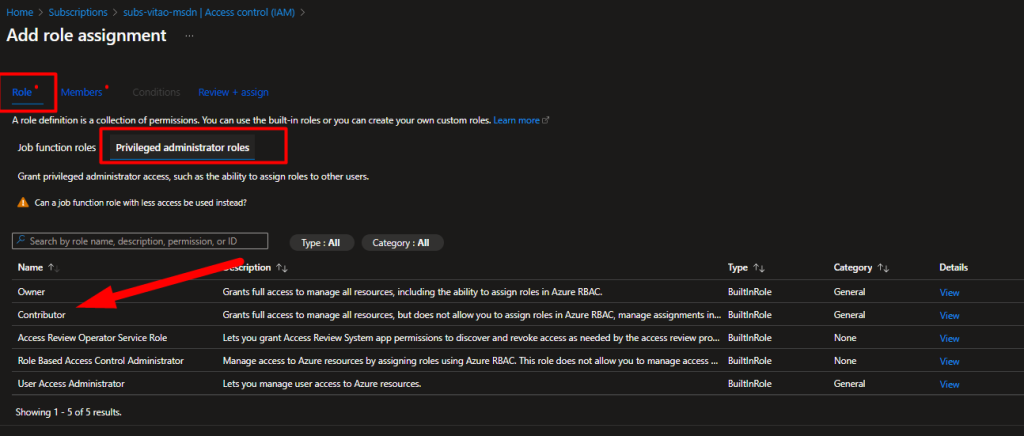Sort by Description column arrows
1024x436 pixels.
282,268
